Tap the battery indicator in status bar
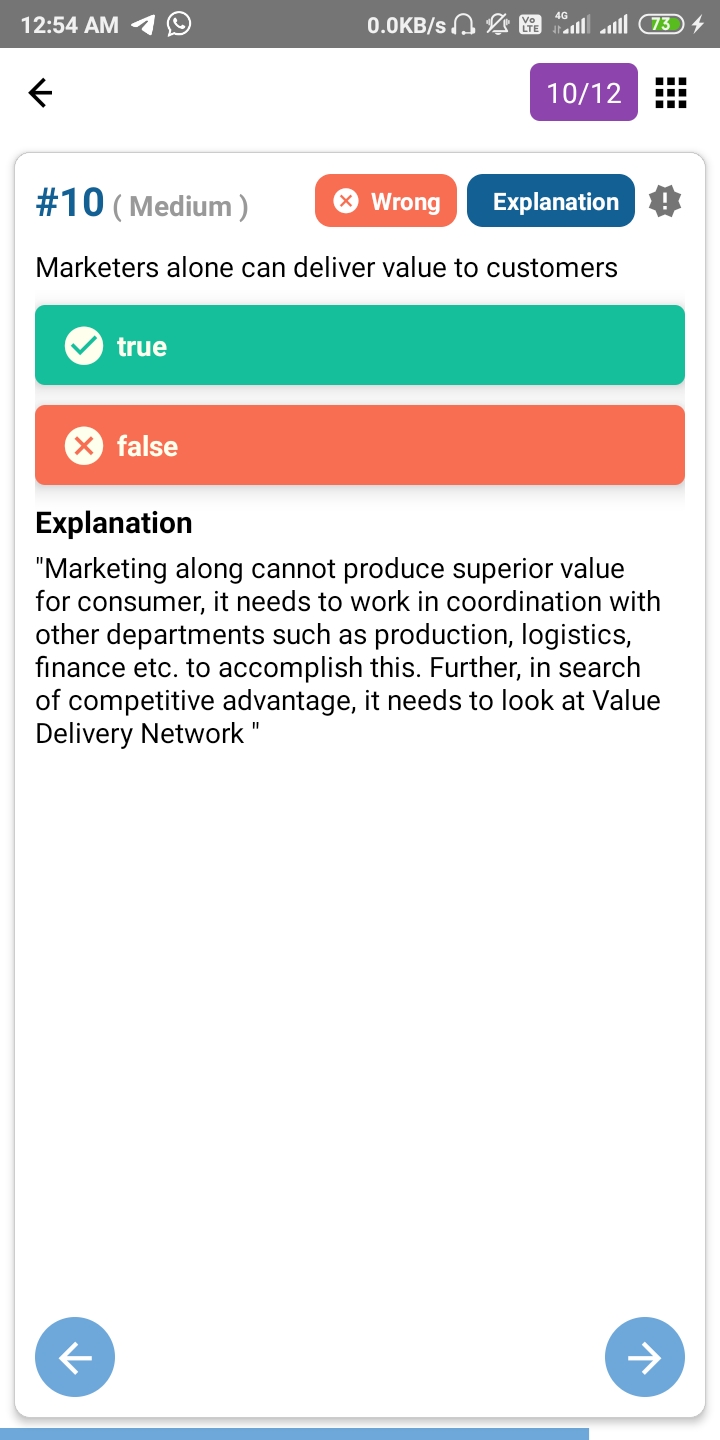Image resolution: width=720 pixels, height=1440 pixels. (x=661, y=25)
